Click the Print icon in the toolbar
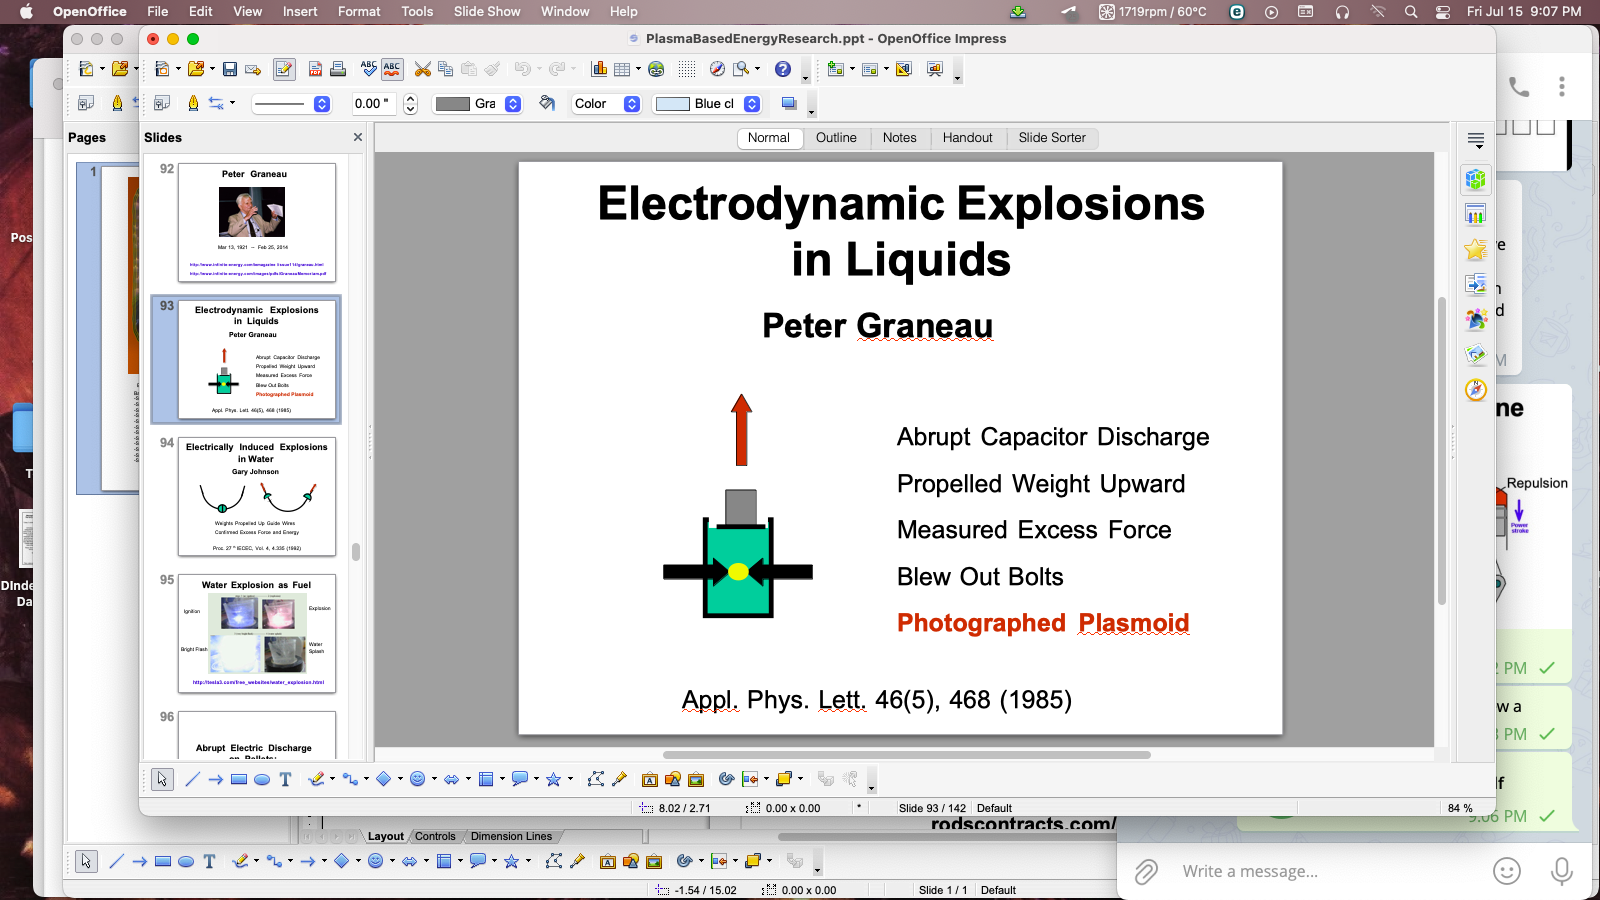 tap(338, 69)
